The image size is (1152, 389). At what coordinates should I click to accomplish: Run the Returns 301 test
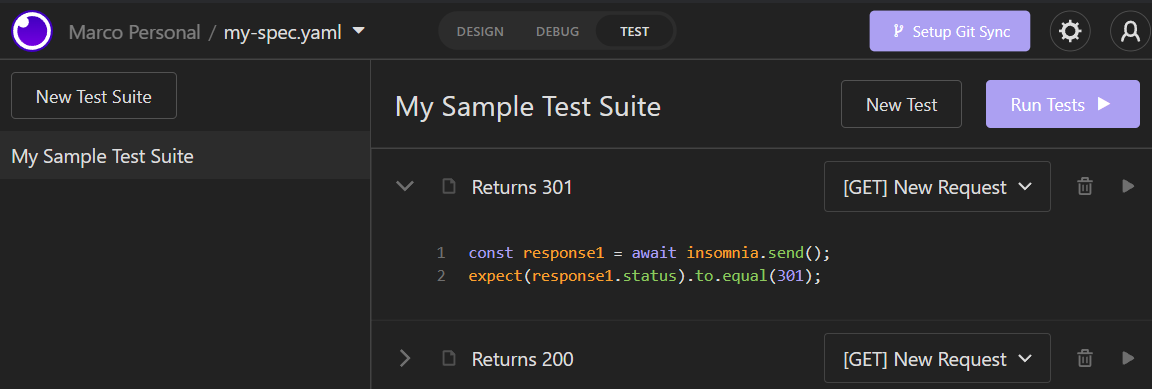1128,187
